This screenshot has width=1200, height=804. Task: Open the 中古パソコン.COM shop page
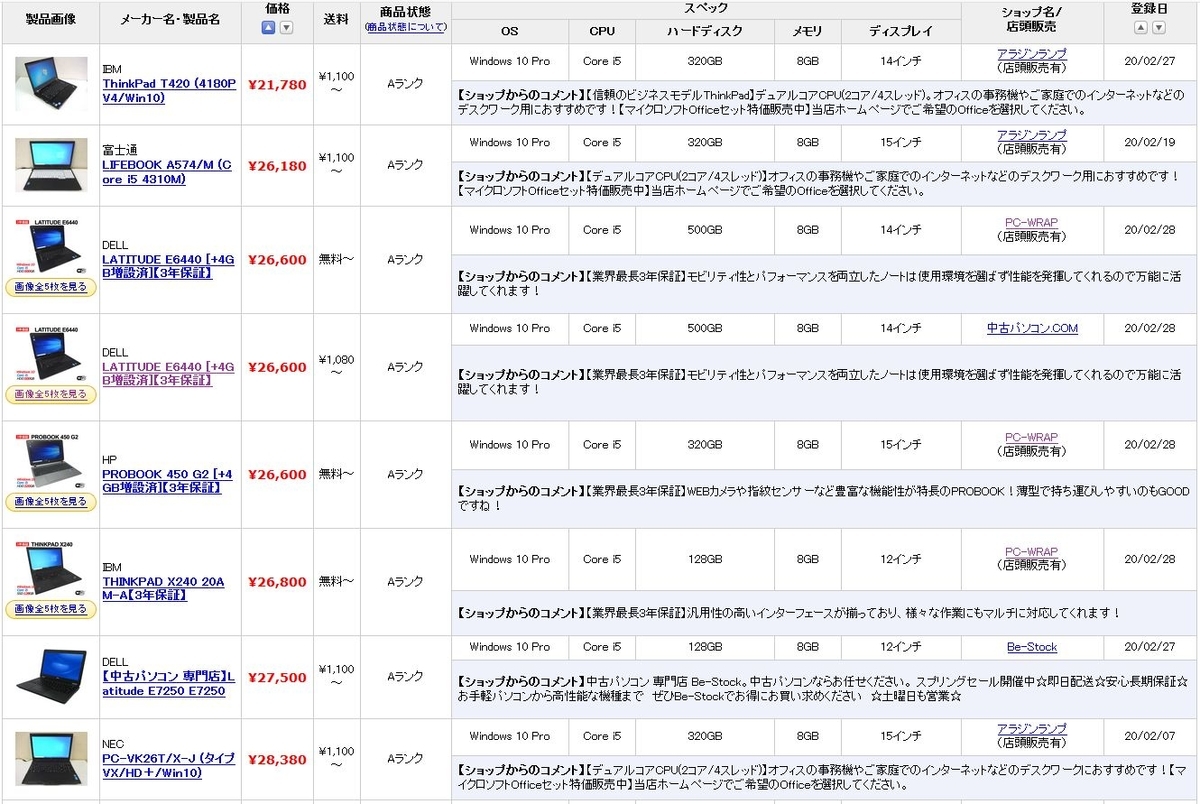[1034, 328]
